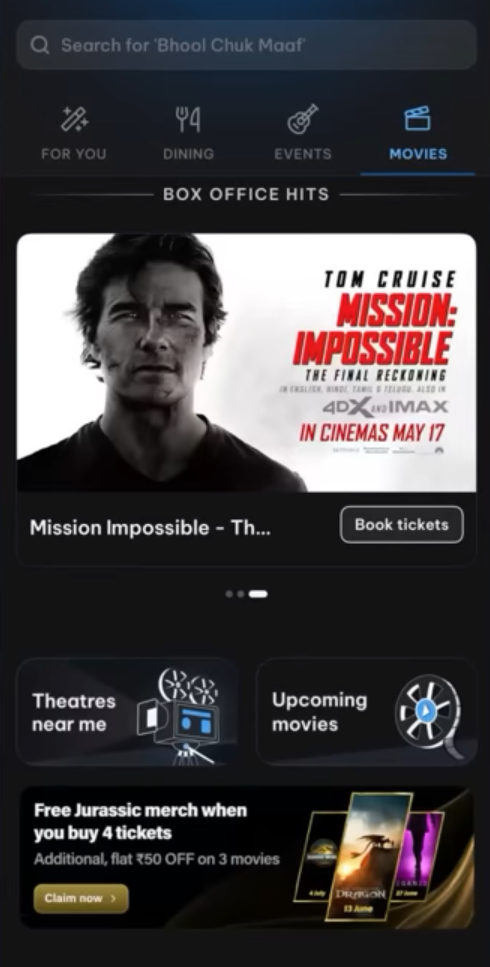Screen dimensions: 490x967
Task: Switch to the EVENTS tab label
Action: [303, 154]
